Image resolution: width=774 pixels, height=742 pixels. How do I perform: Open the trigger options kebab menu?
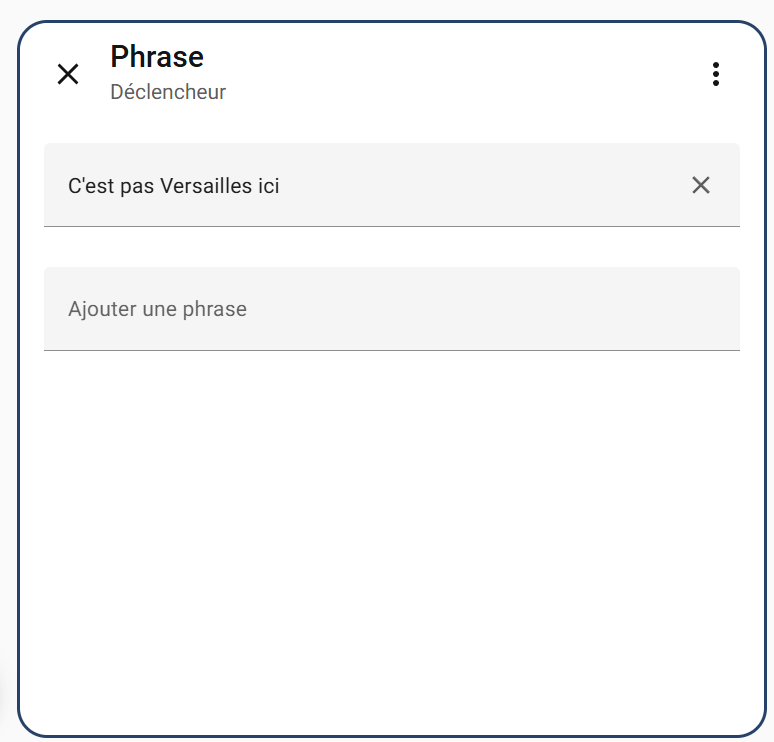point(715,74)
